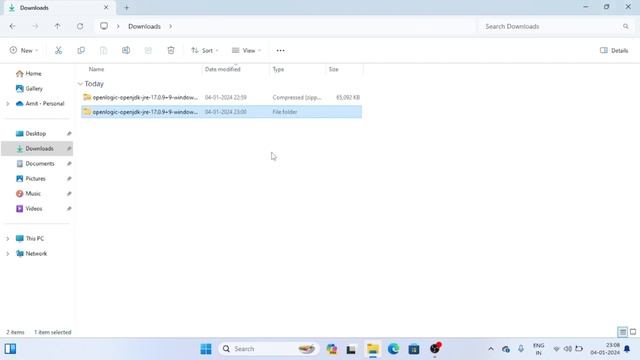
Task: Click the Paste icon in toolbar
Action: click(x=103, y=50)
